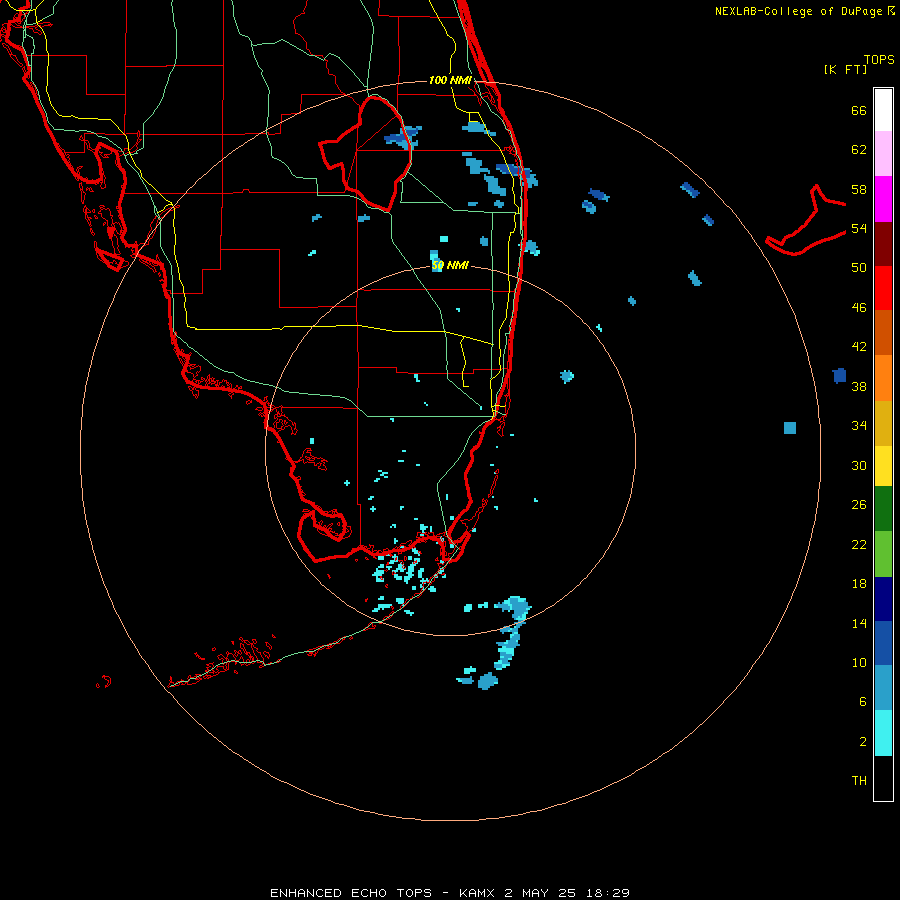This screenshot has width=900, height=900.
Task: Click the yellow legend swatch
Action: pos(883,465)
